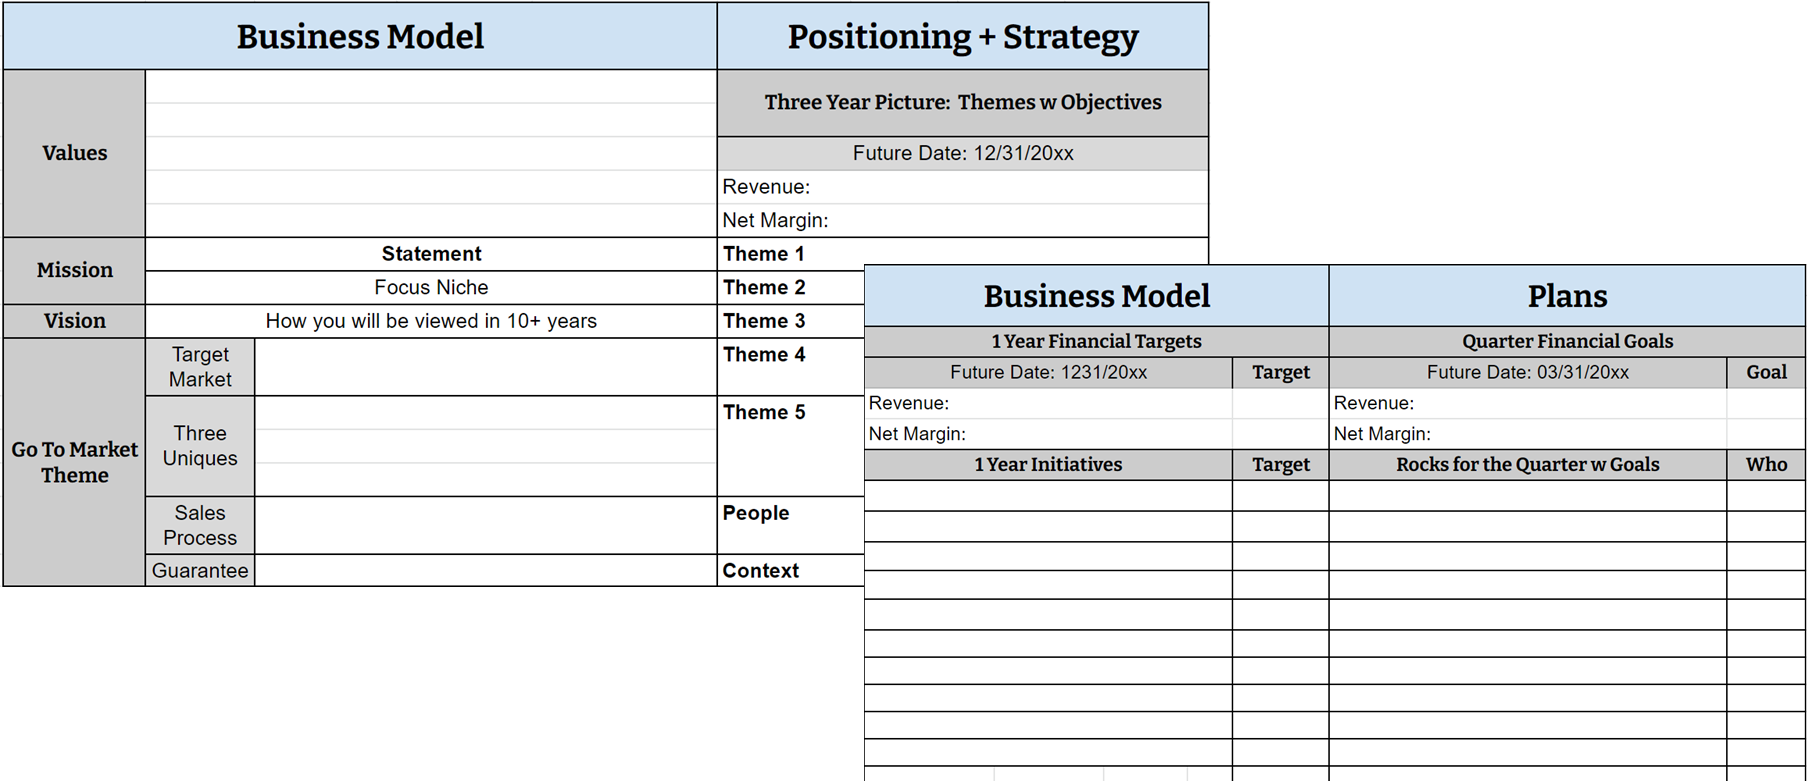Click the Plans header cell
This screenshot has height=781, width=1807.
[1567, 296]
